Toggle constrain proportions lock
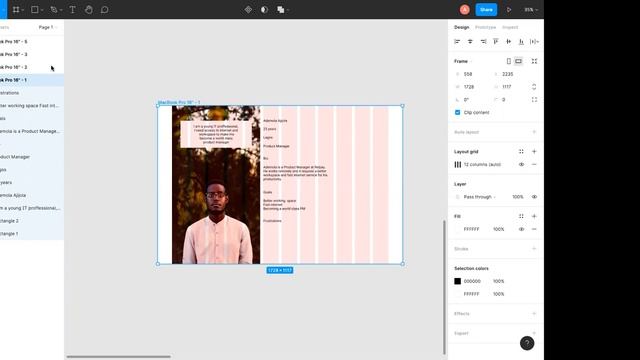640x360 pixels. [534, 87]
